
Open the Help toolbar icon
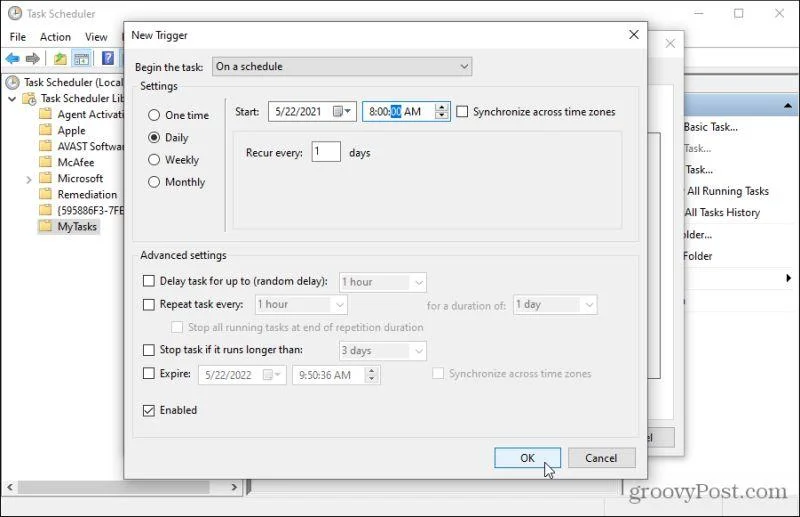pos(108,58)
